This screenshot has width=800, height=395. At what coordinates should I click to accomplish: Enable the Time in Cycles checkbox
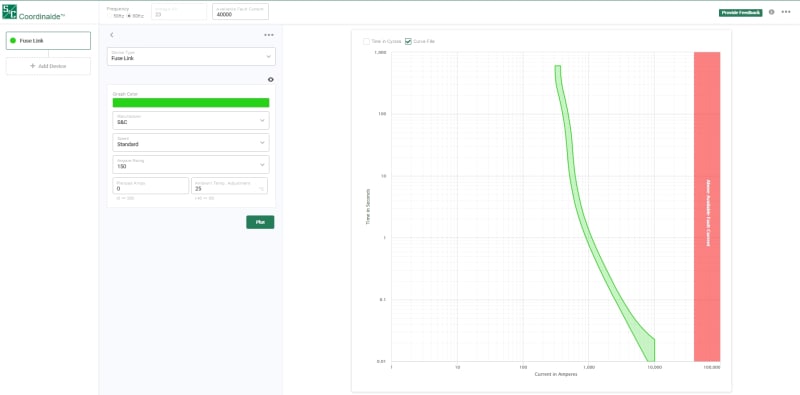click(366, 41)
